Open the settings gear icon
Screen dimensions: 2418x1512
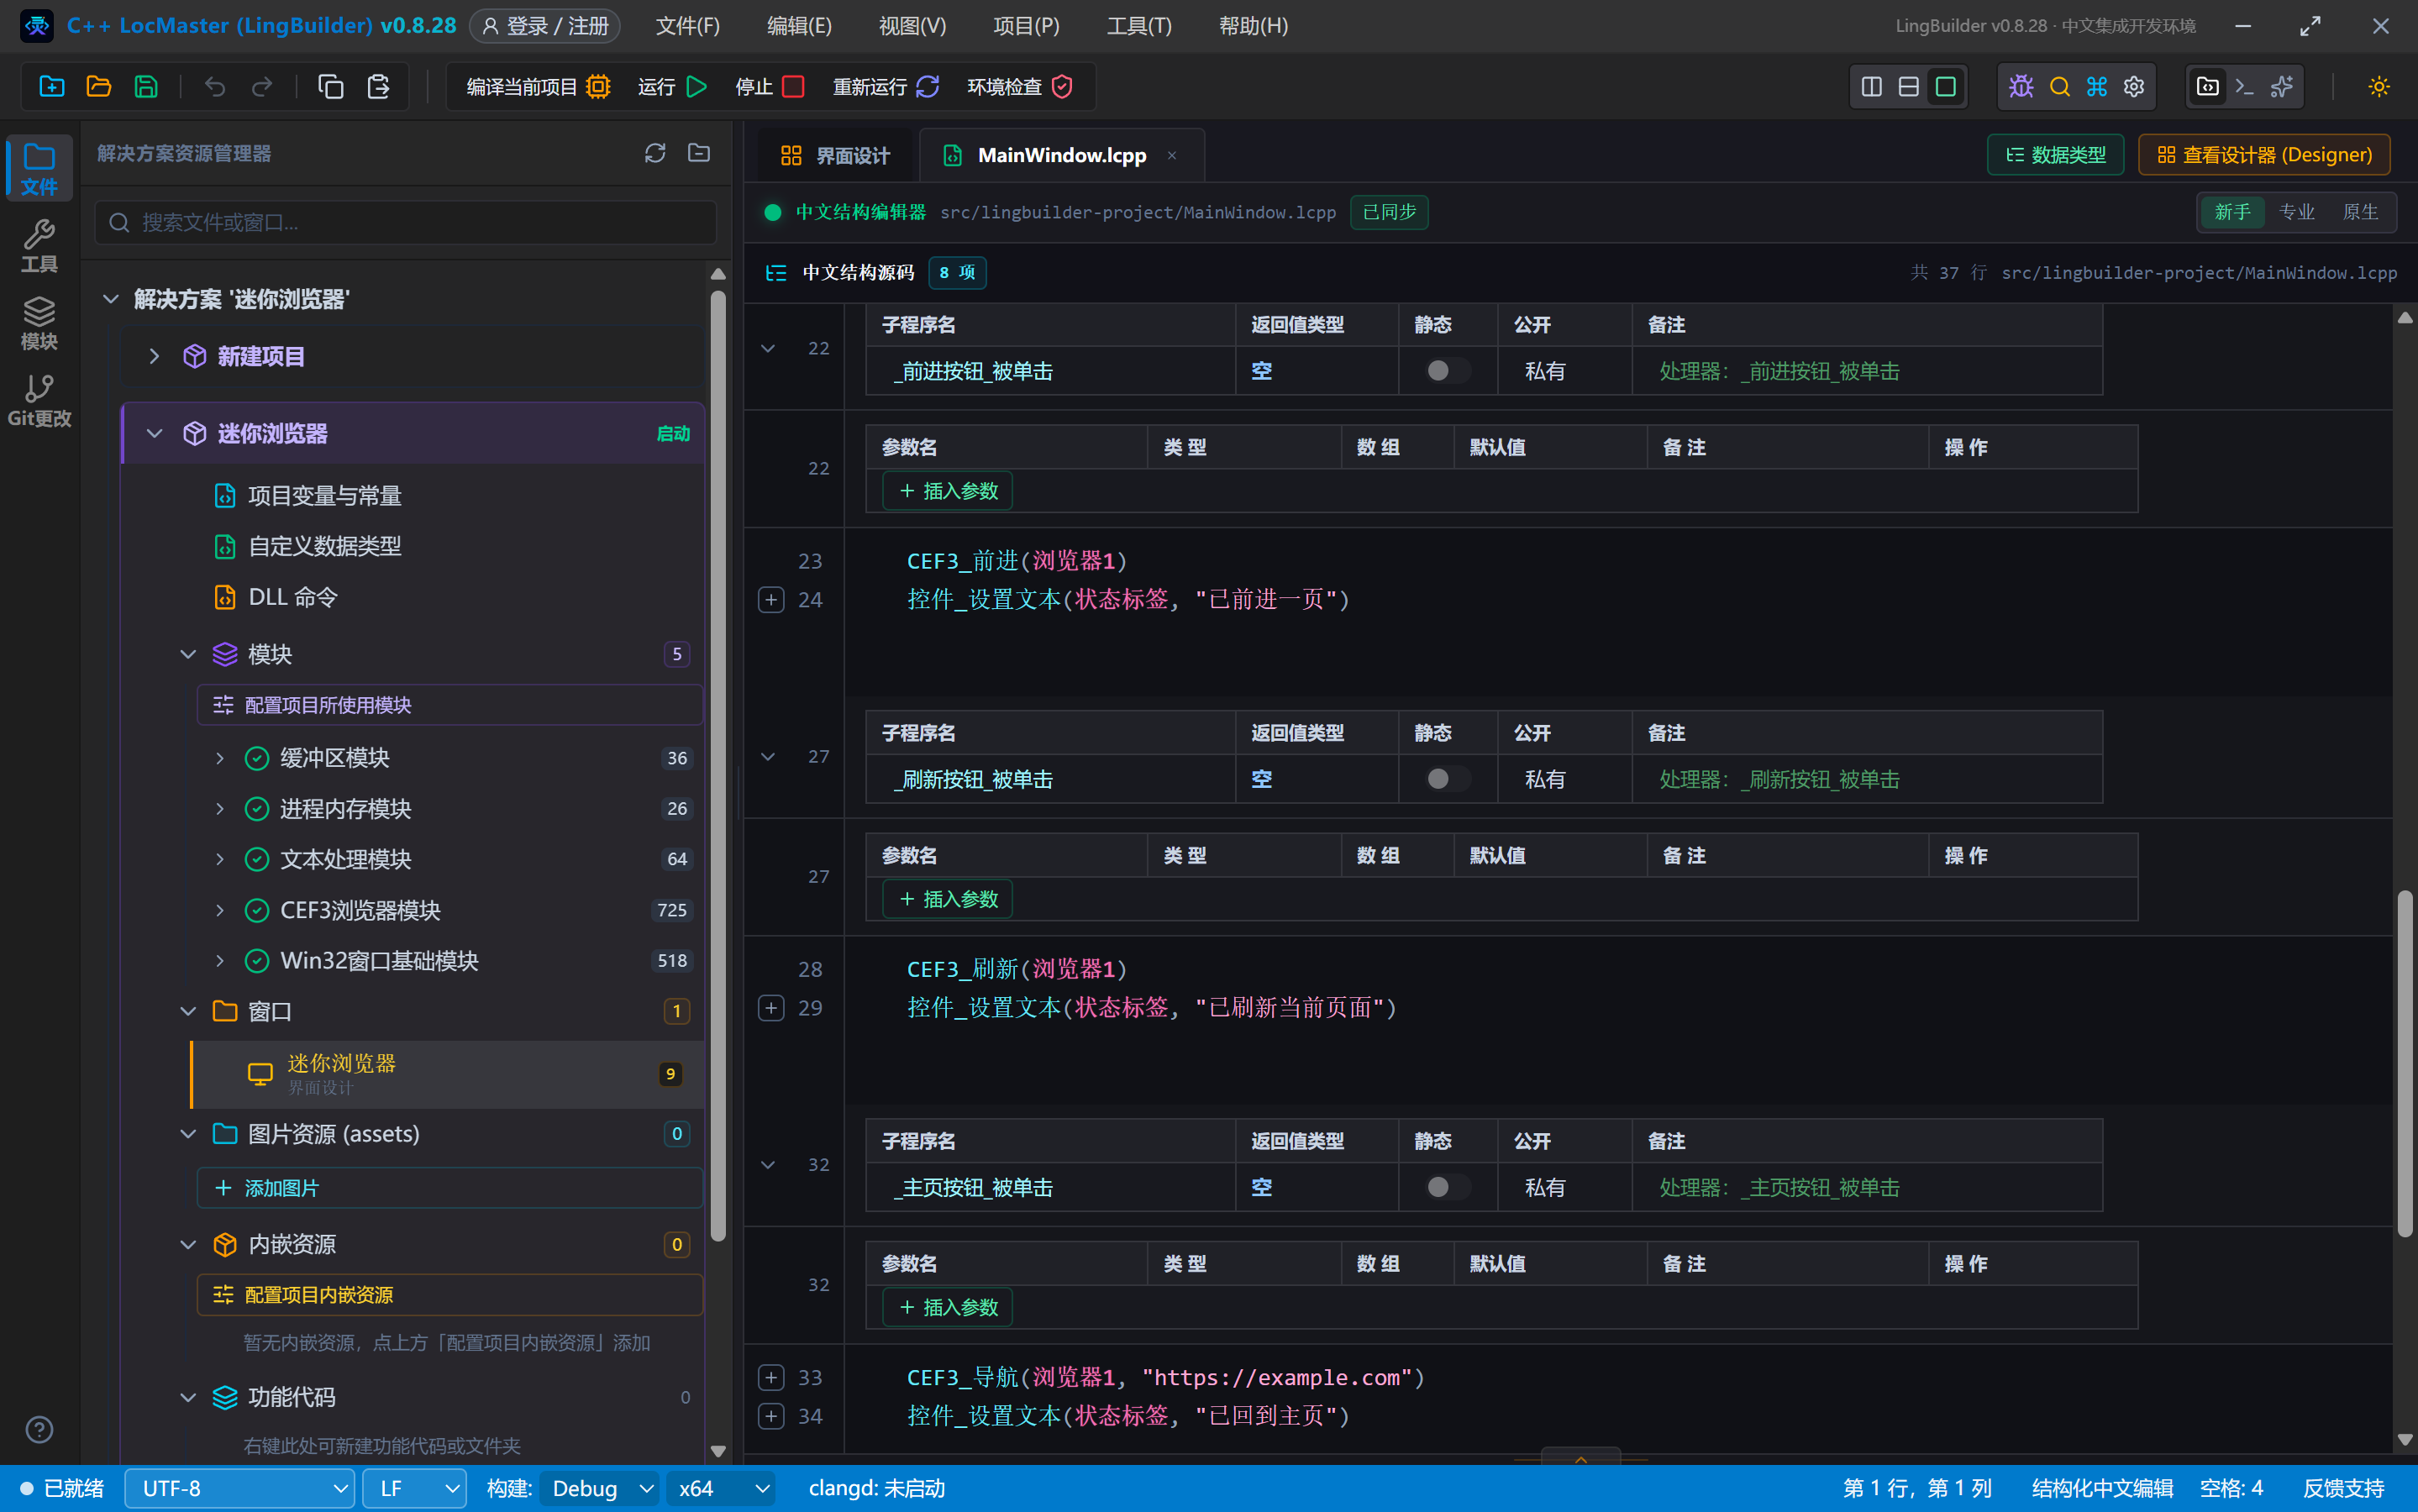[2134, 87]
